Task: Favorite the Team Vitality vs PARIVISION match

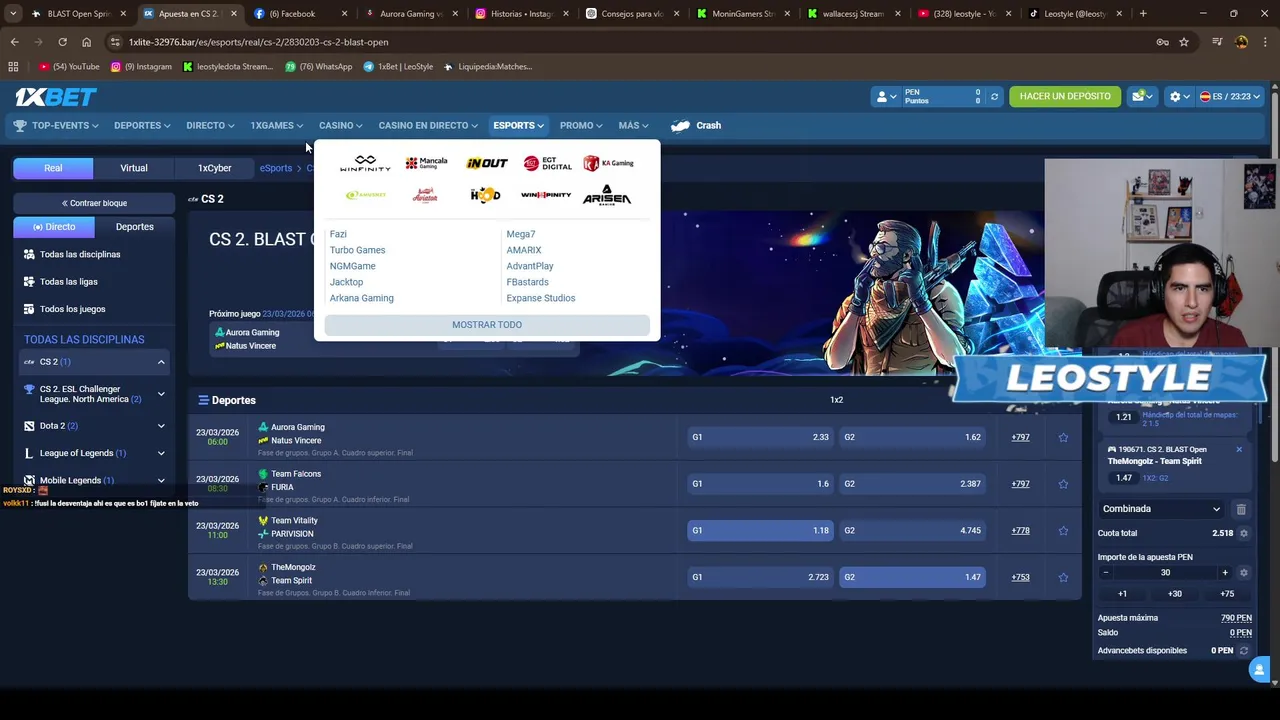Action: (1063, 531)
